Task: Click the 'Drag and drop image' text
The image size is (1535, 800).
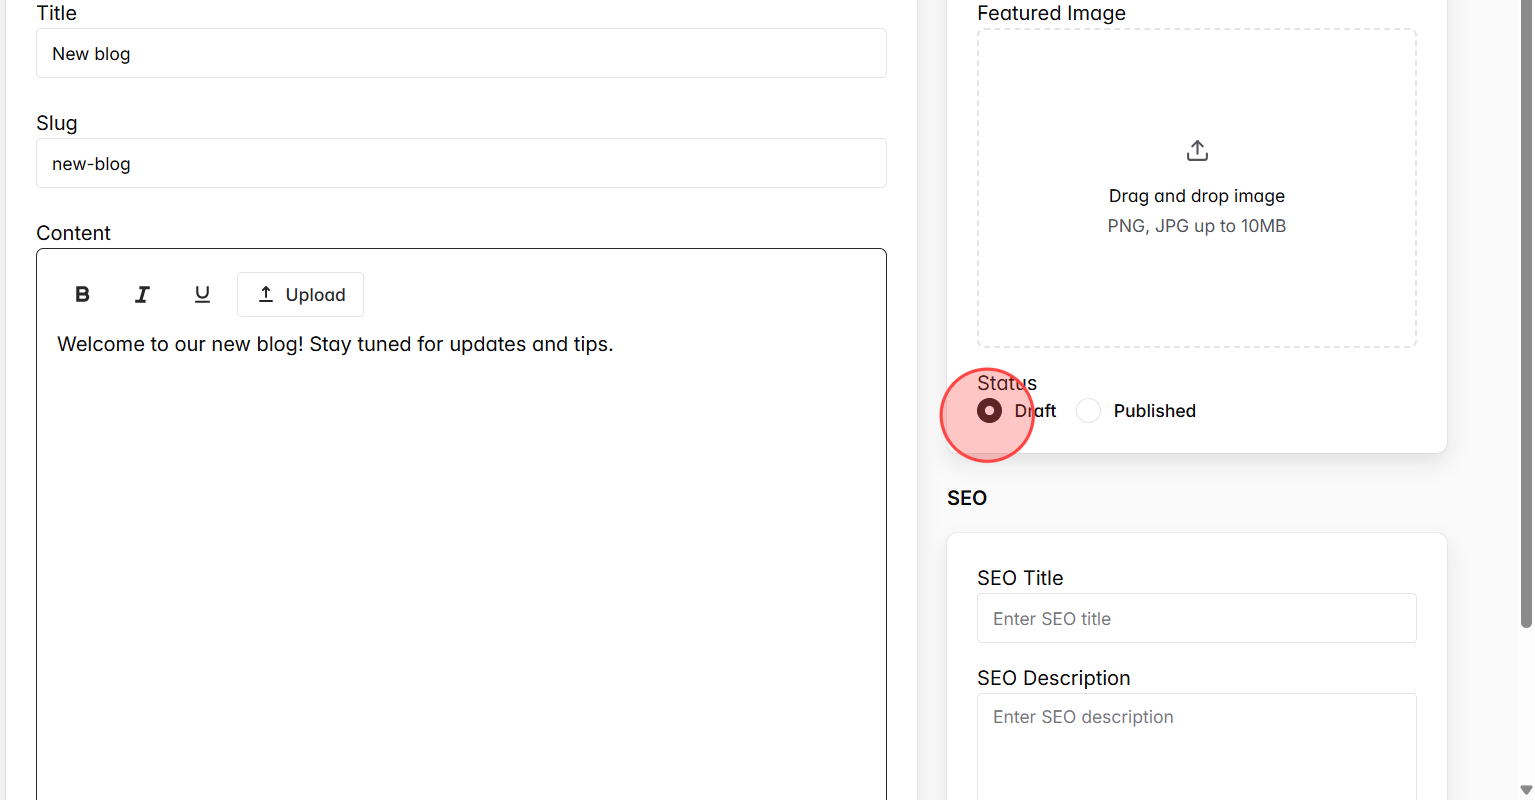Action: 1196,195
